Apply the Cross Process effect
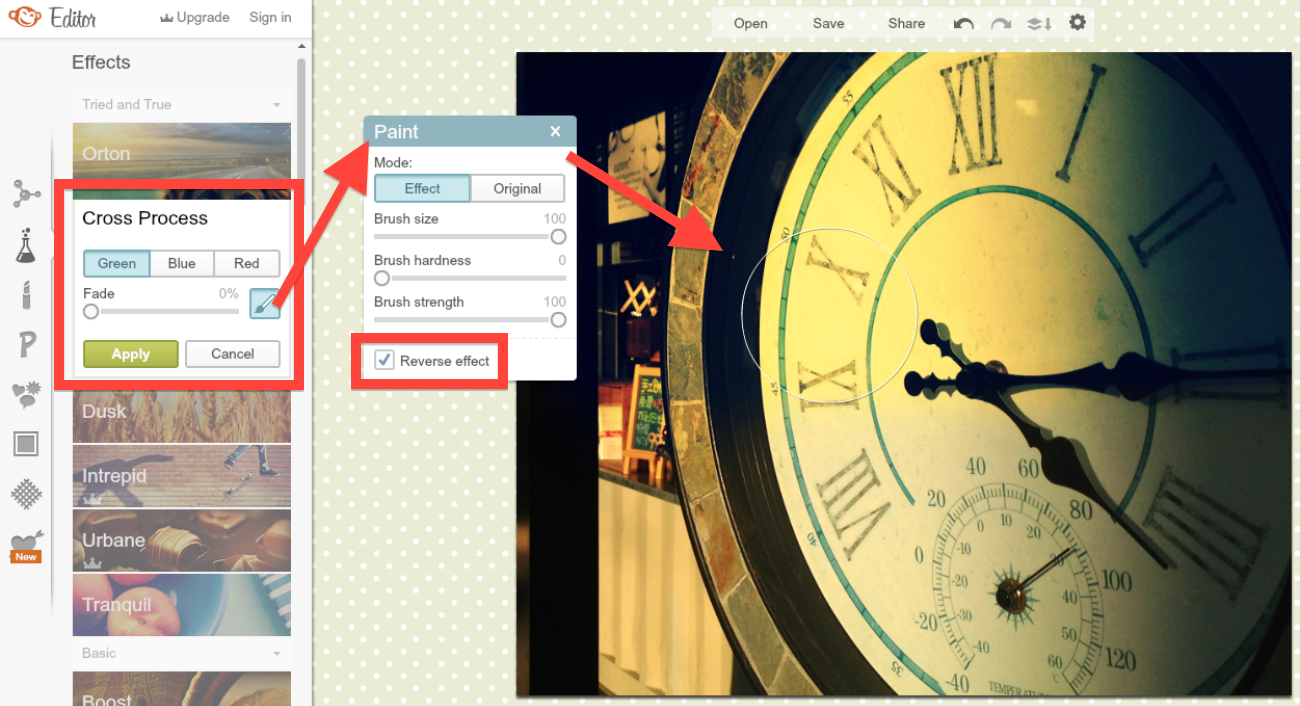The height and width of the screenshot is (706, 1300). click(x=131, y=354)
